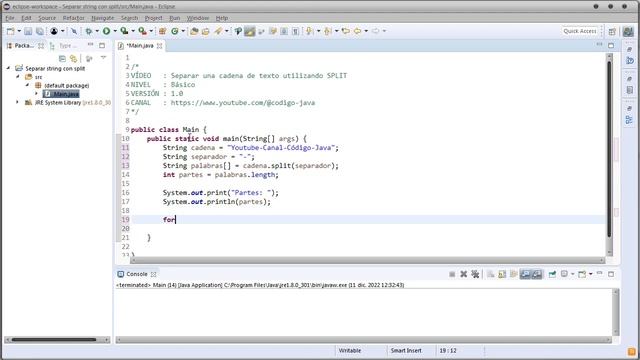
Task: Click the Back navigation arrow icon
Action: 358,31
